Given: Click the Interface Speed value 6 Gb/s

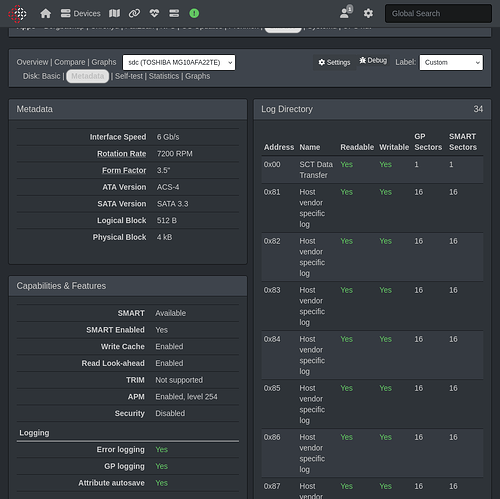Looking at the screenshot, I should 168,137.
